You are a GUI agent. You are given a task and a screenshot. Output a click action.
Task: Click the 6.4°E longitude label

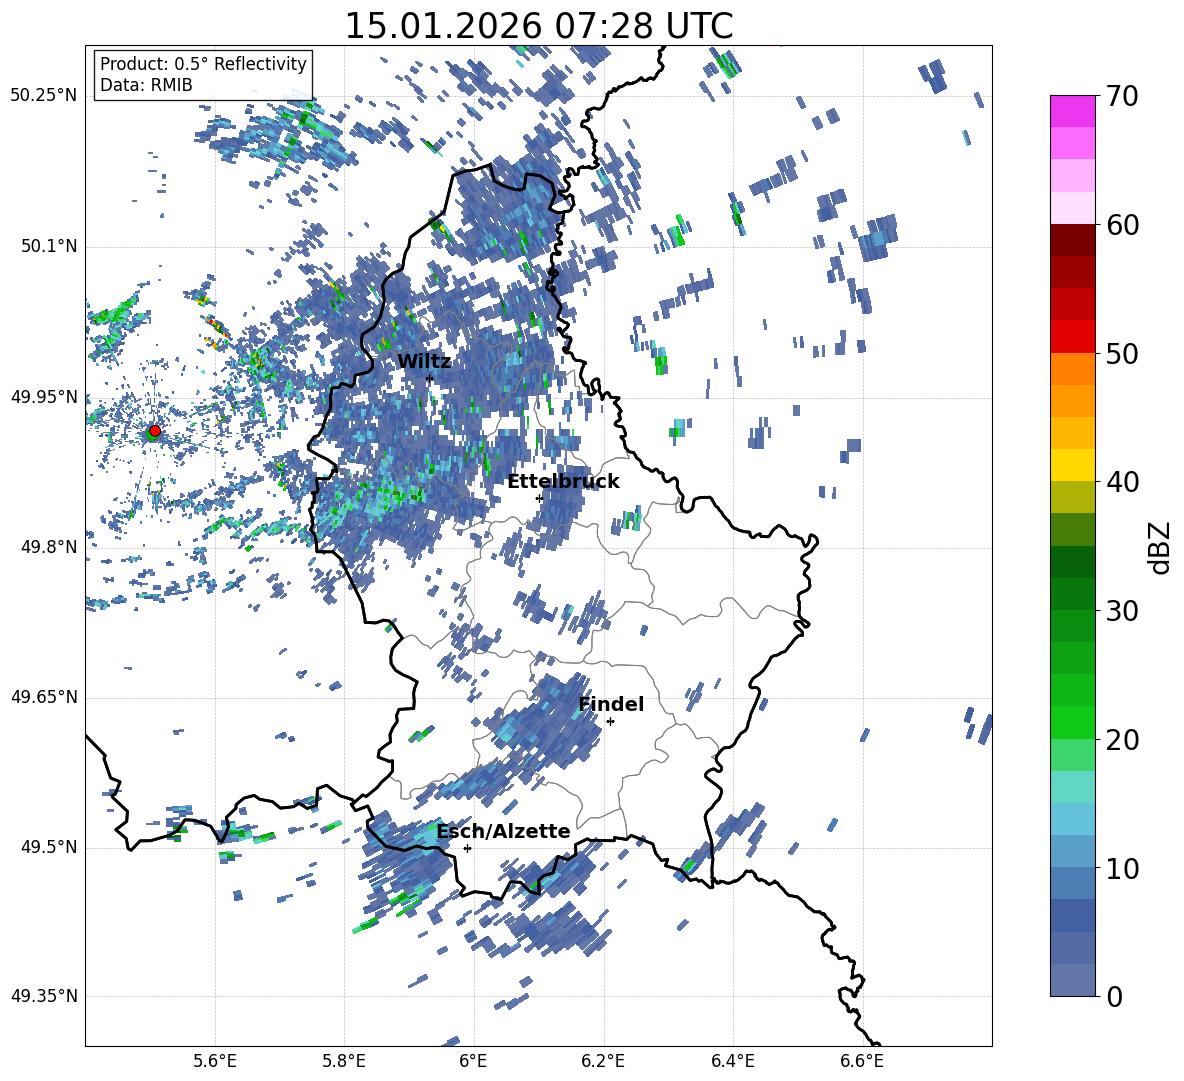click(732, 1061)
